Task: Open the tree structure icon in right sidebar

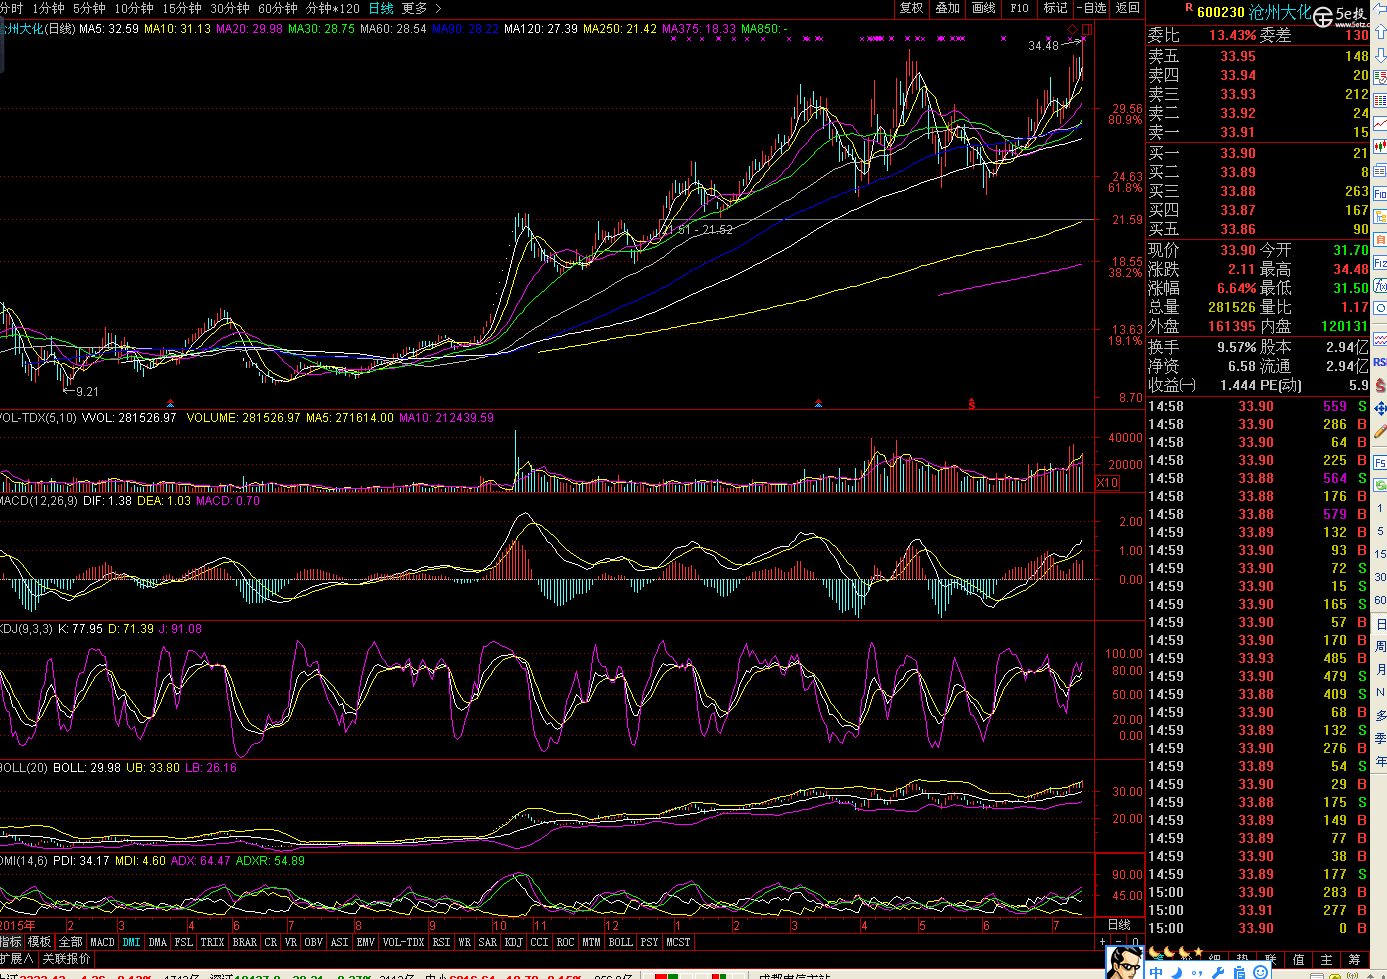Action: tap(1380, 217)
